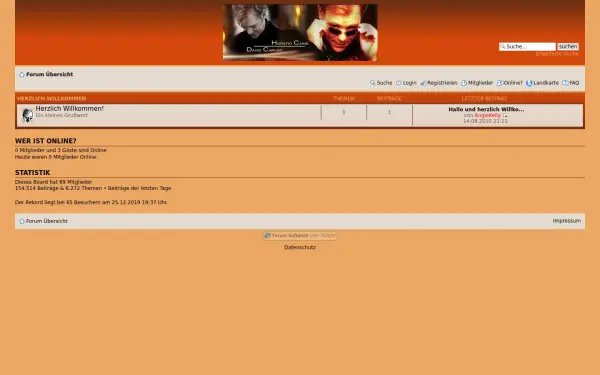600x375 pixels.
Task: Click the Forum-Software Xobor logo icon
Action: click(x=267, y=236)
